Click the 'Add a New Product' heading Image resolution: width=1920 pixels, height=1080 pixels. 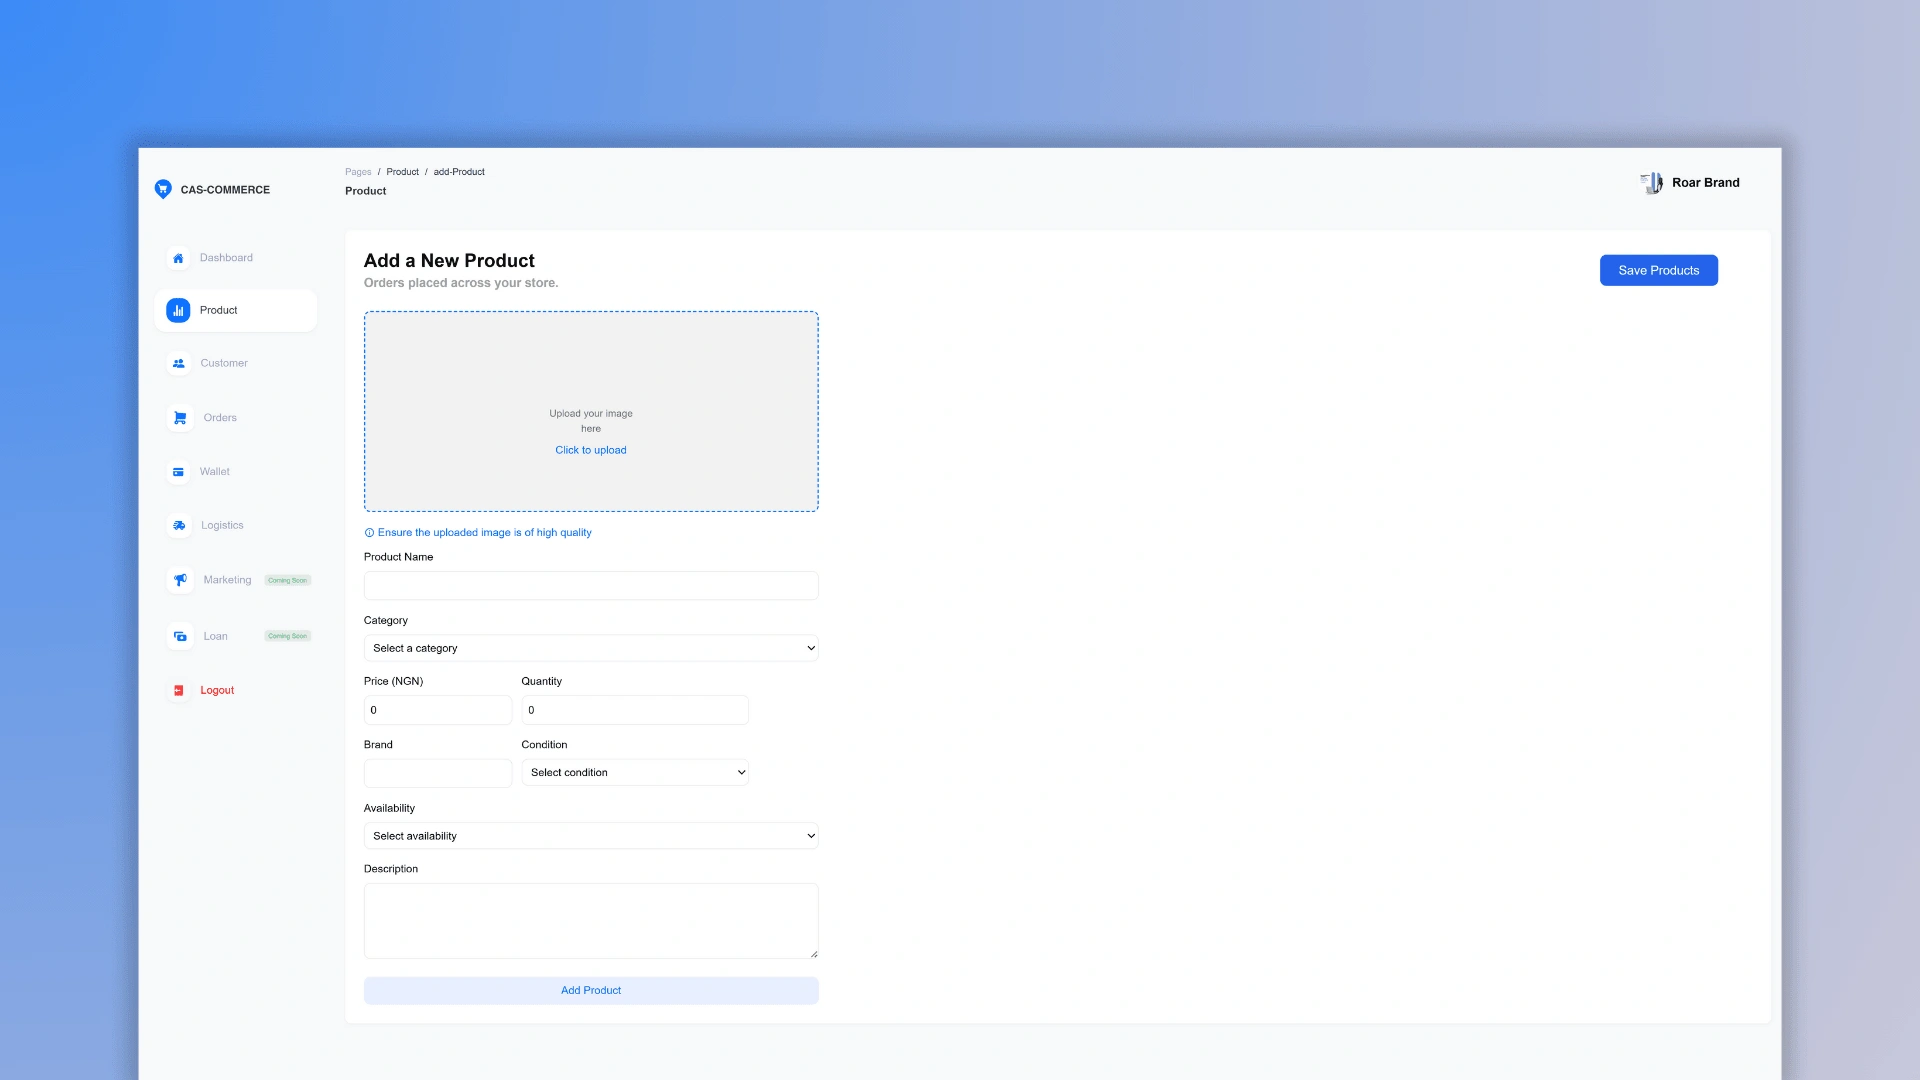pyautogui.click(x=449, y=261)
